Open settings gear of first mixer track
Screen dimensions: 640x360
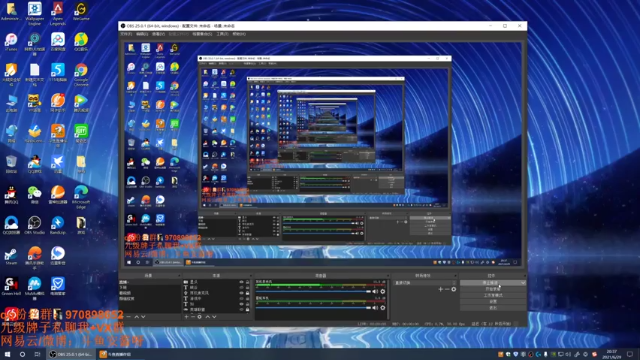click(x=383, y=291)
